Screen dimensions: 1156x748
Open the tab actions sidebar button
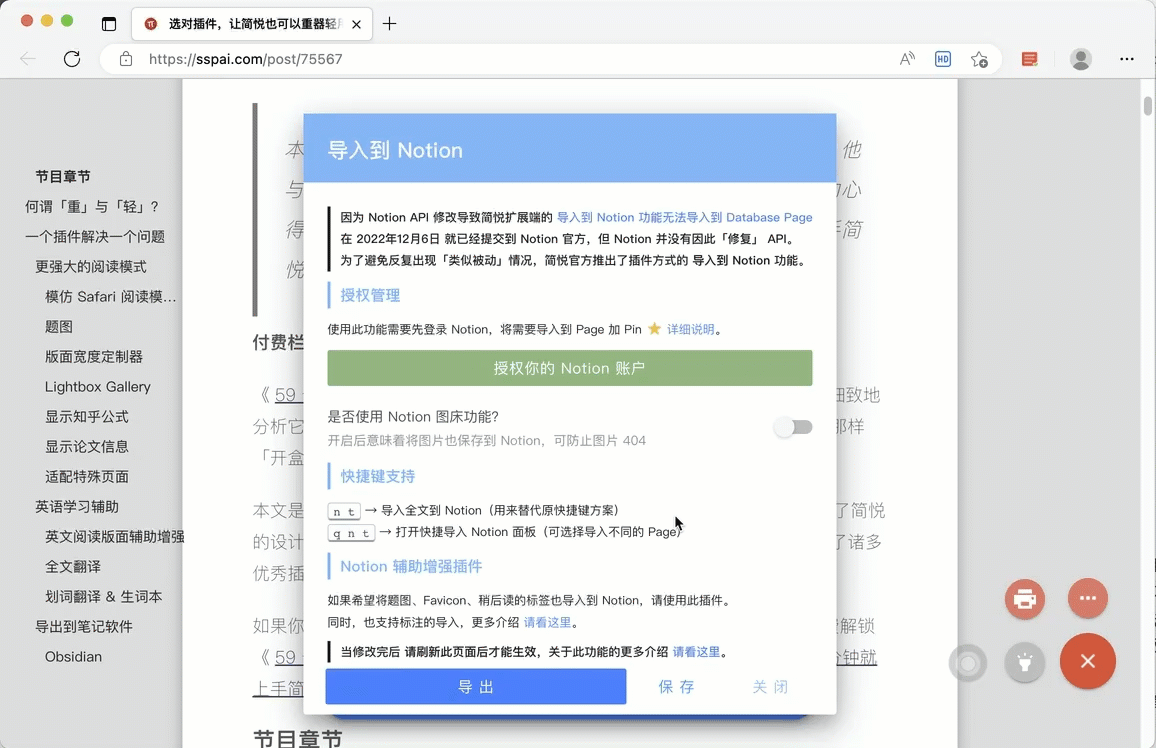click(109, 24)
